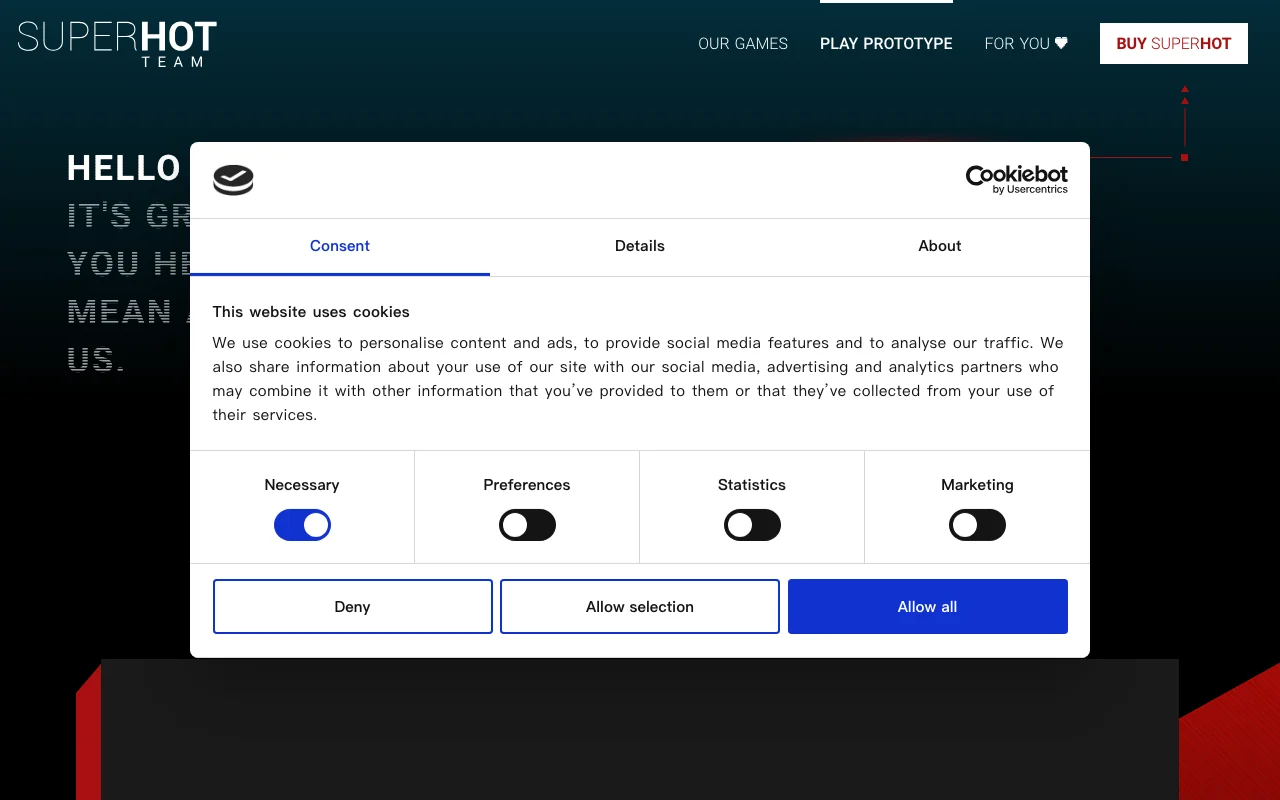This screenshot has width=1280, height=800.
Task: Open the Cookiebot by Usercentrics logo link
Action: point(1016,180)
